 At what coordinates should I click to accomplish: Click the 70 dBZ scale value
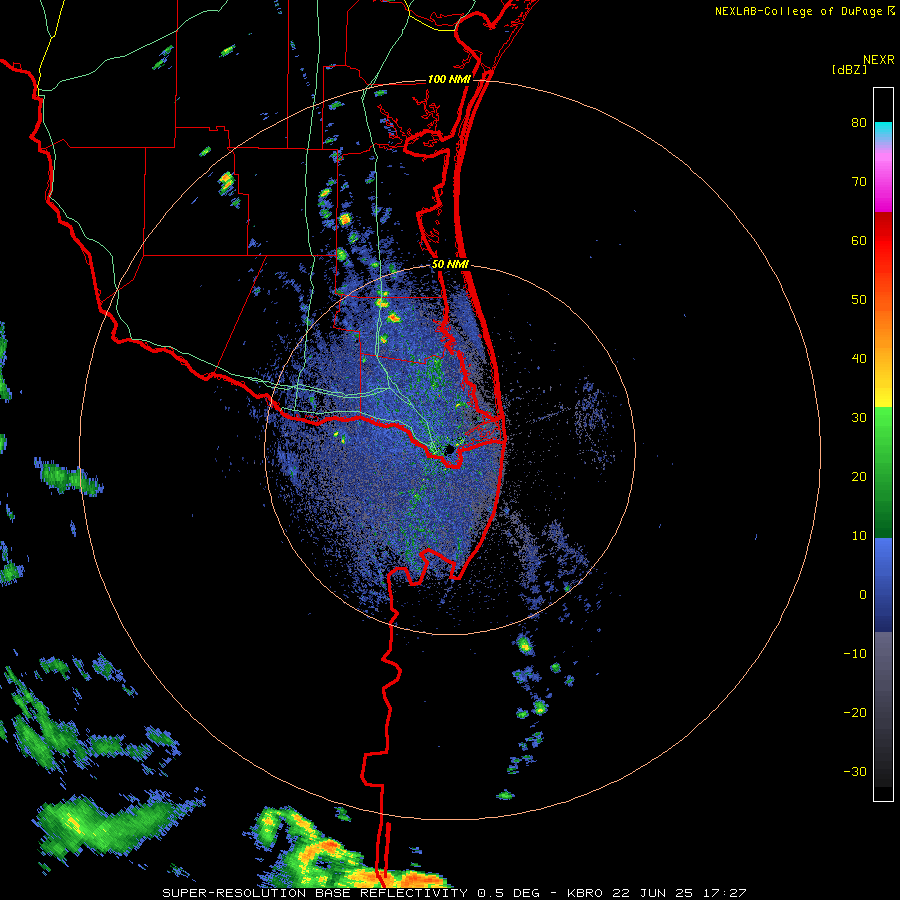[x=859, y=182]
